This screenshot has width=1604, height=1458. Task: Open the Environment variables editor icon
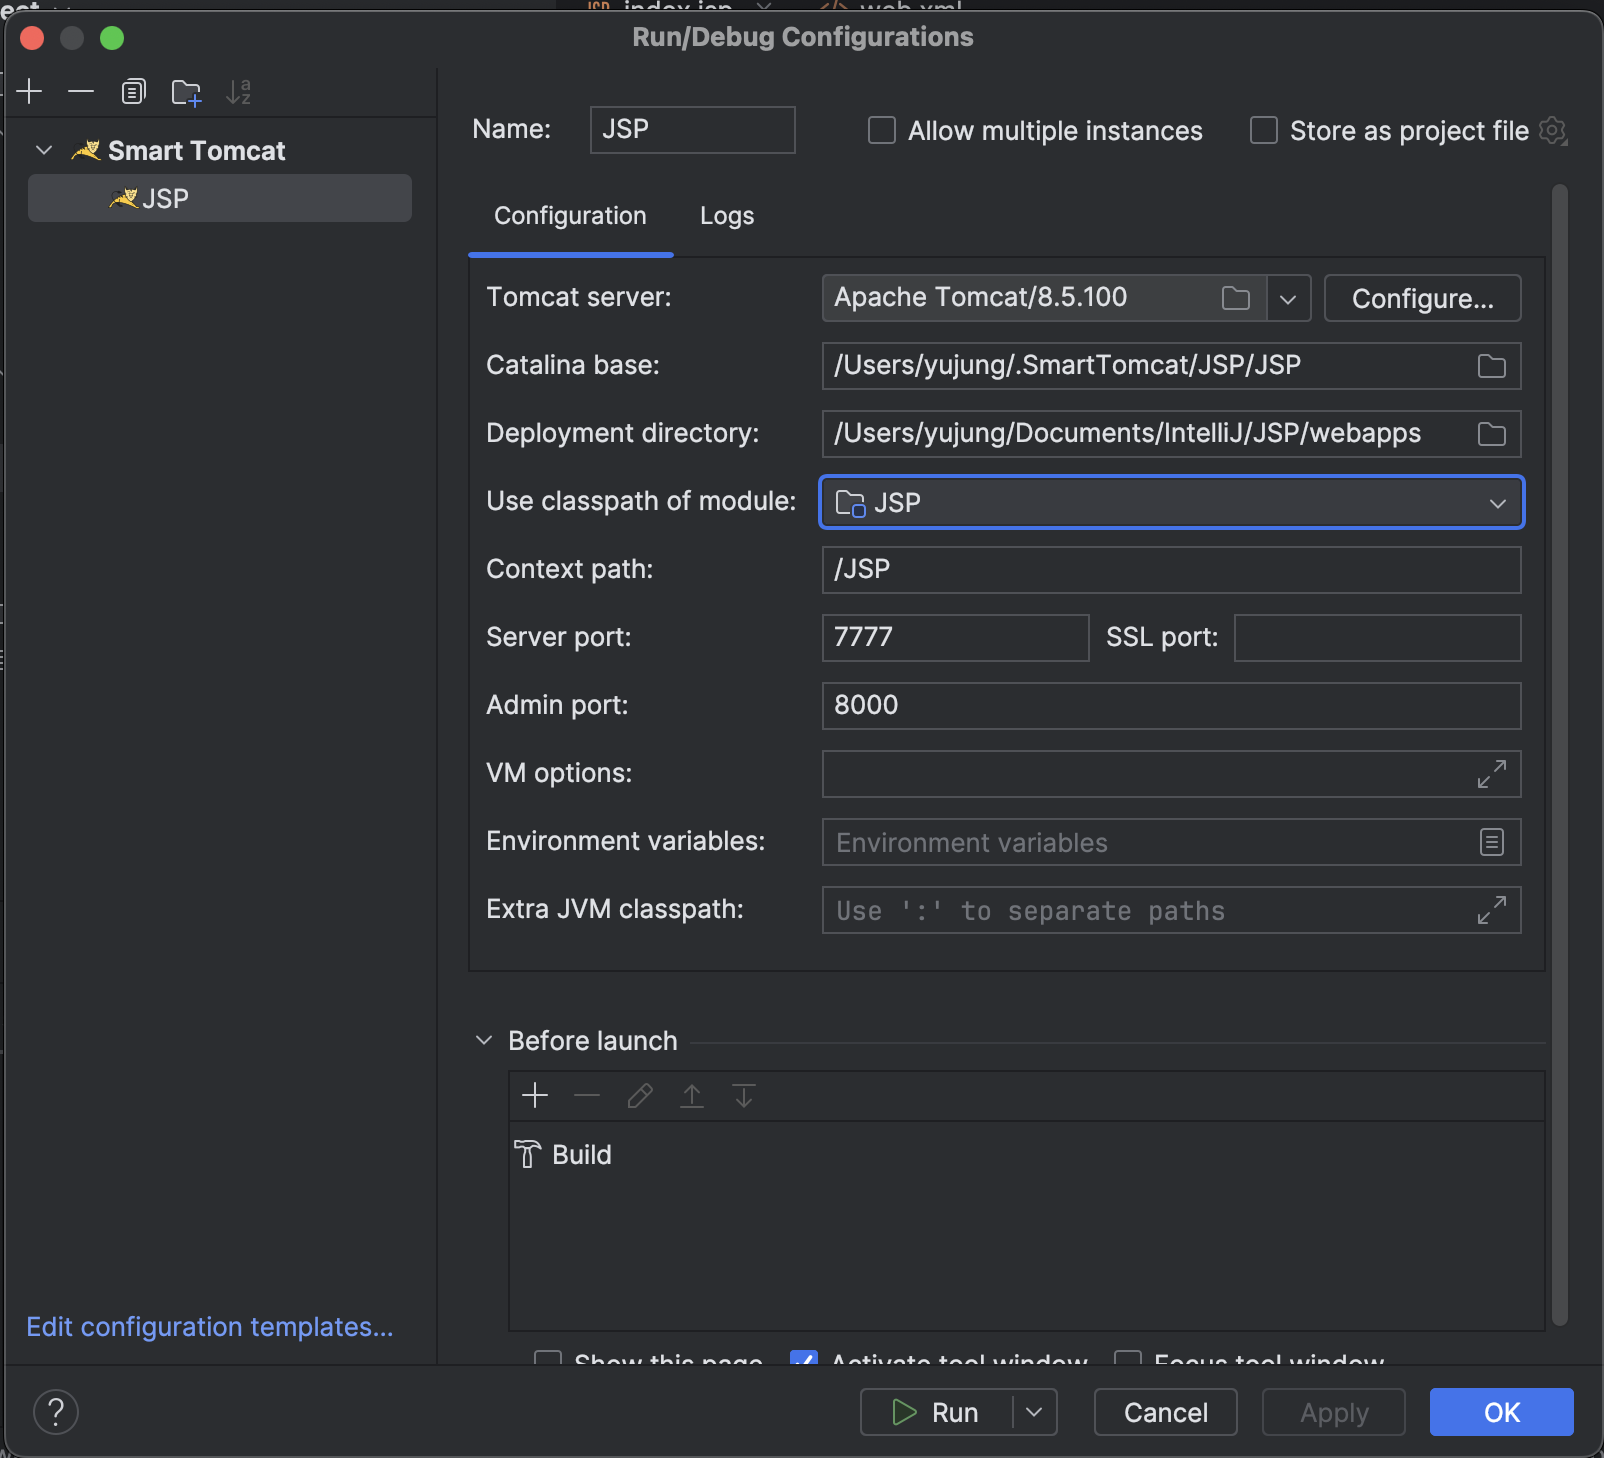pos(1492,842)
